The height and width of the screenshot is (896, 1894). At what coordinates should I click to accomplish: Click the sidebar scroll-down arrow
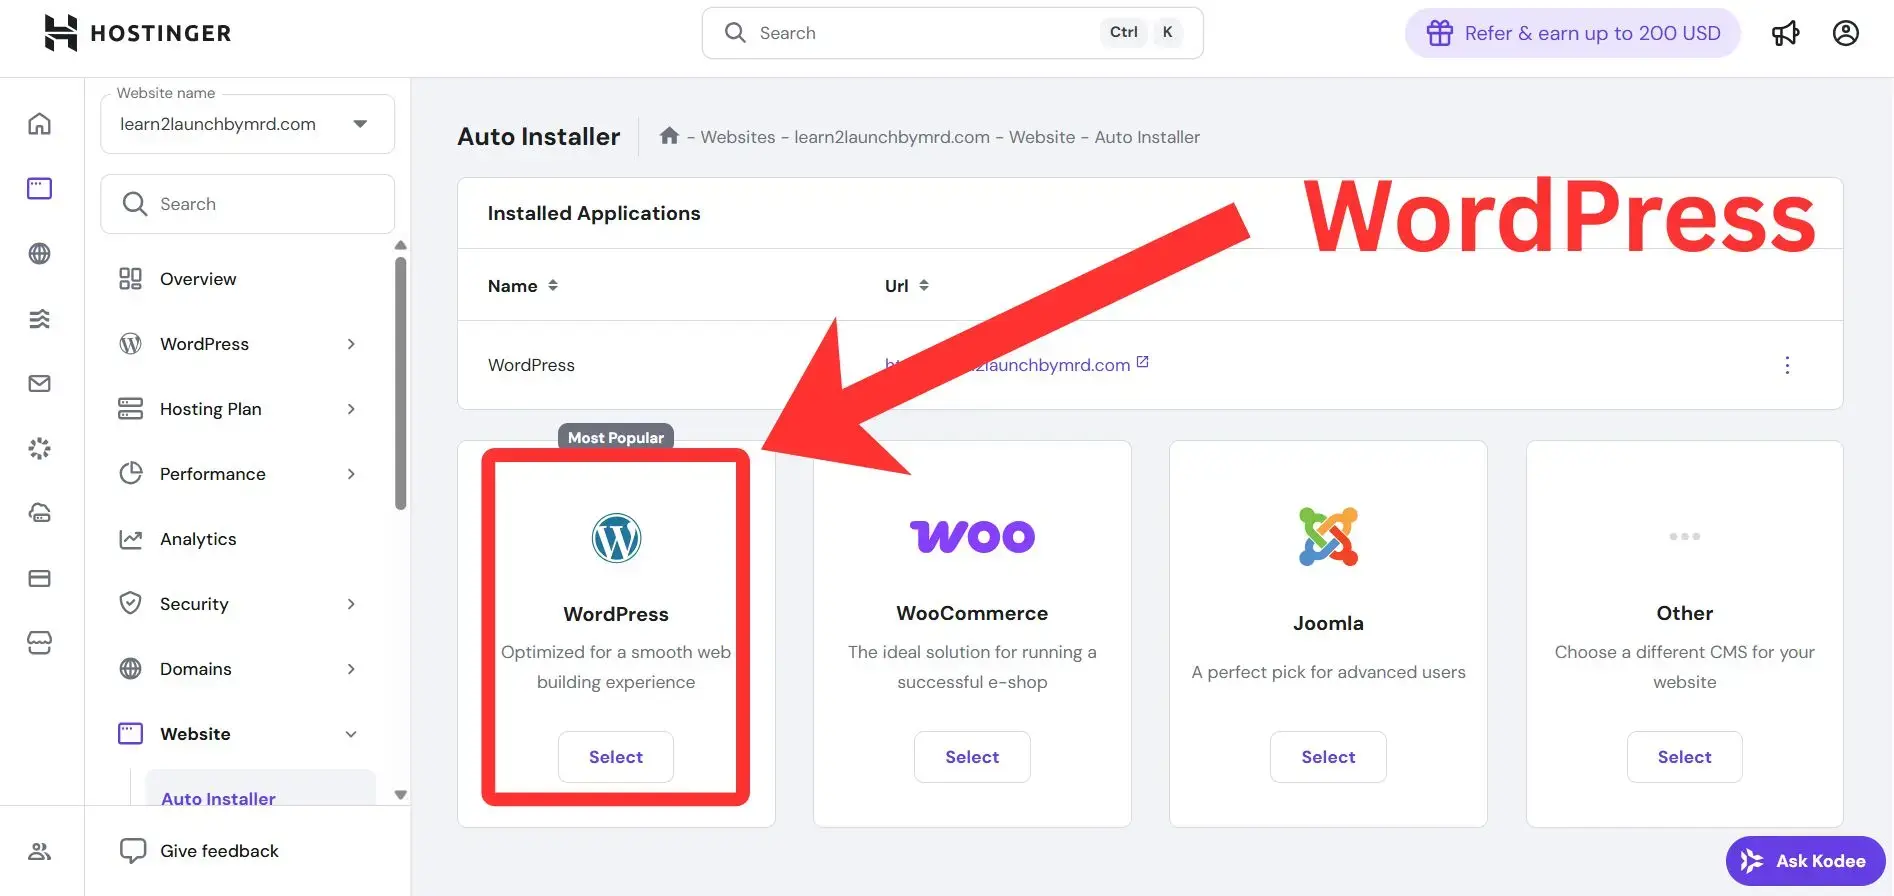pyautogui.click(x=401, y=795)
